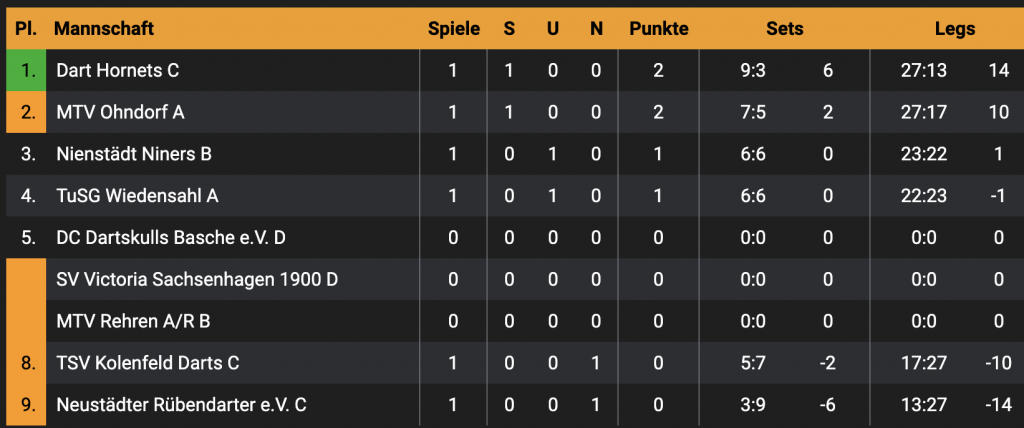This screenshot has width=1024, height=428.
Task: Click the 9:3 sets score of Dart Hornets
Action: [x=752, y=71]
